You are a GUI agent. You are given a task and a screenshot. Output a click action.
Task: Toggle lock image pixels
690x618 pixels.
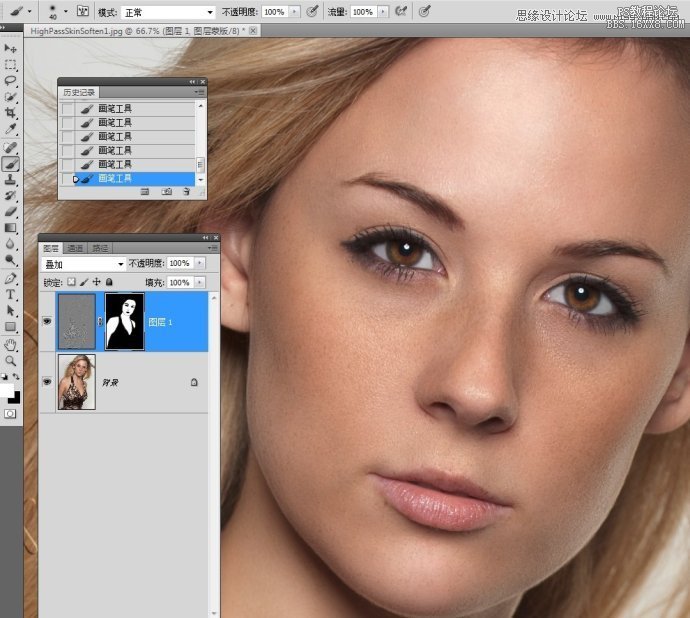tap(84, 282)
